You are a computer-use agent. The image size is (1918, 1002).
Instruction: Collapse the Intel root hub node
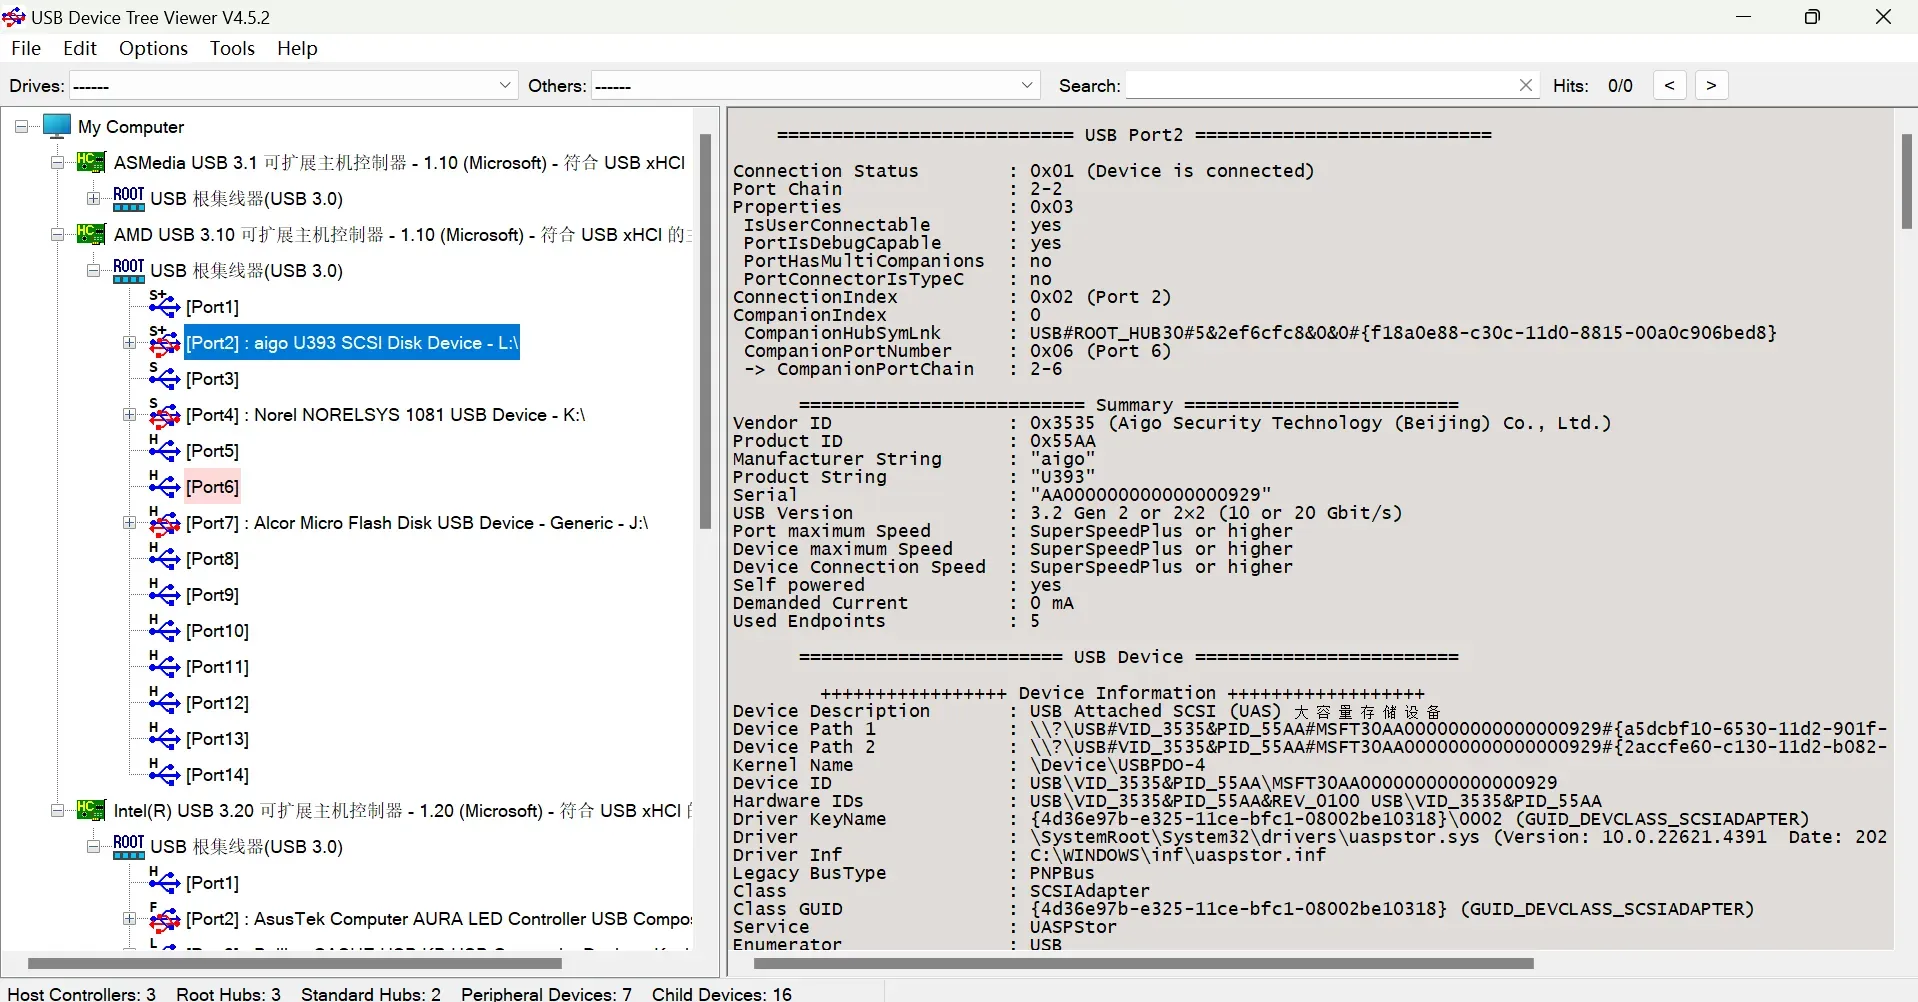[93, 847]
